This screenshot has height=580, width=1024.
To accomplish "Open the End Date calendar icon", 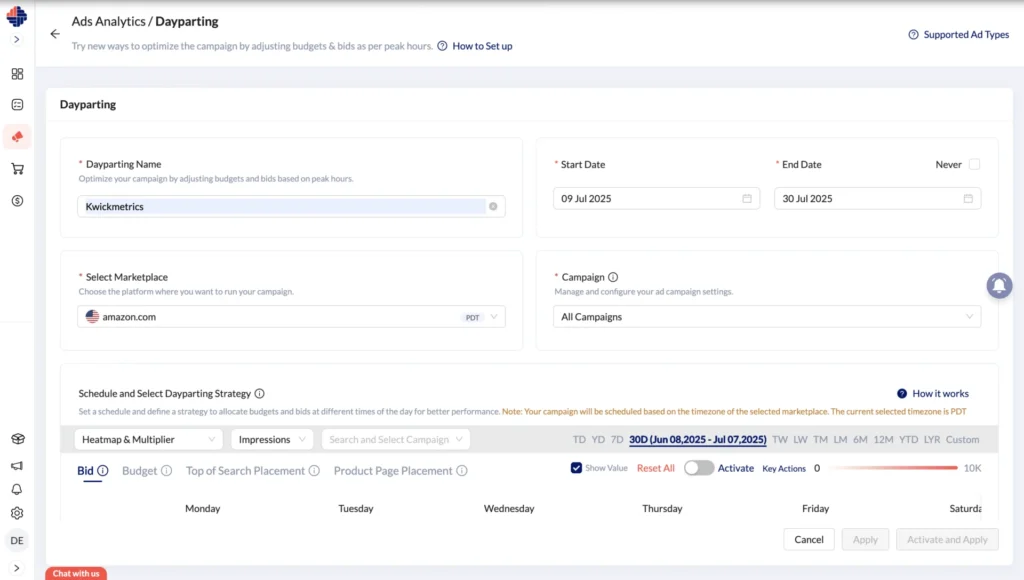I will pos(968,199).
